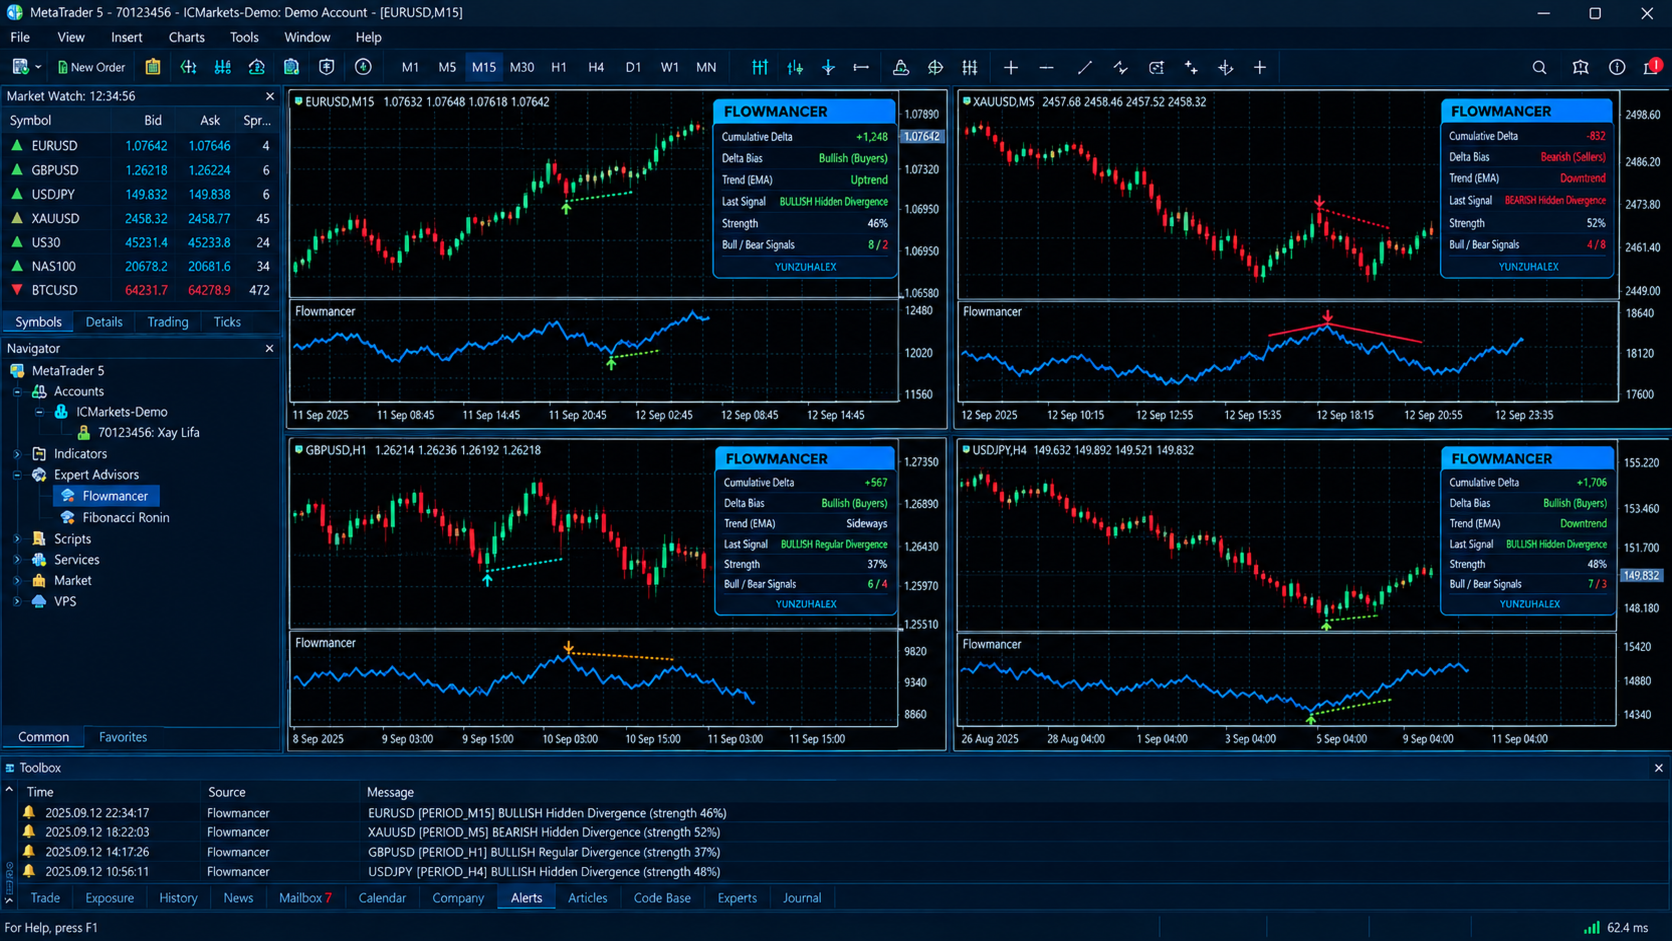The width and height of the screenshot is (1672, 941).
Task: Open the search magnifier icon in toolbar
Action: click(x=1539, y=67)
